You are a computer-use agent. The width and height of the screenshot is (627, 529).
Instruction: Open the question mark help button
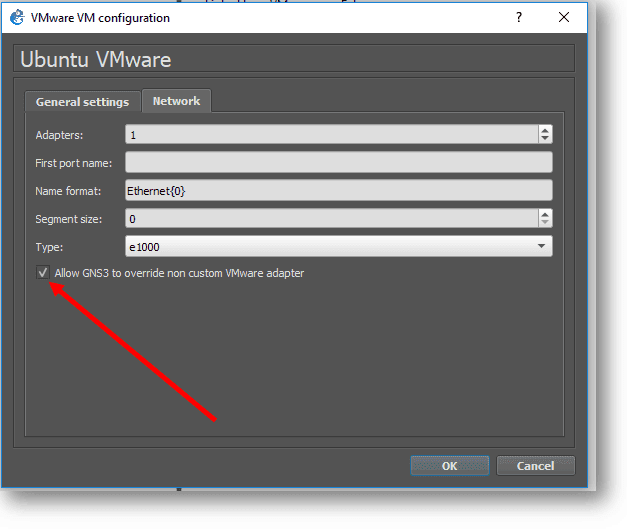click(x=519, y=17)
